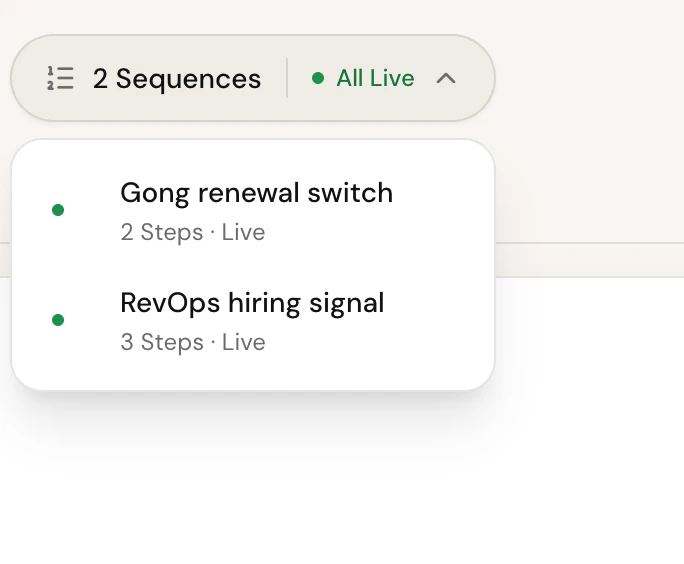Open the 2 Sequences pill label

177,79
